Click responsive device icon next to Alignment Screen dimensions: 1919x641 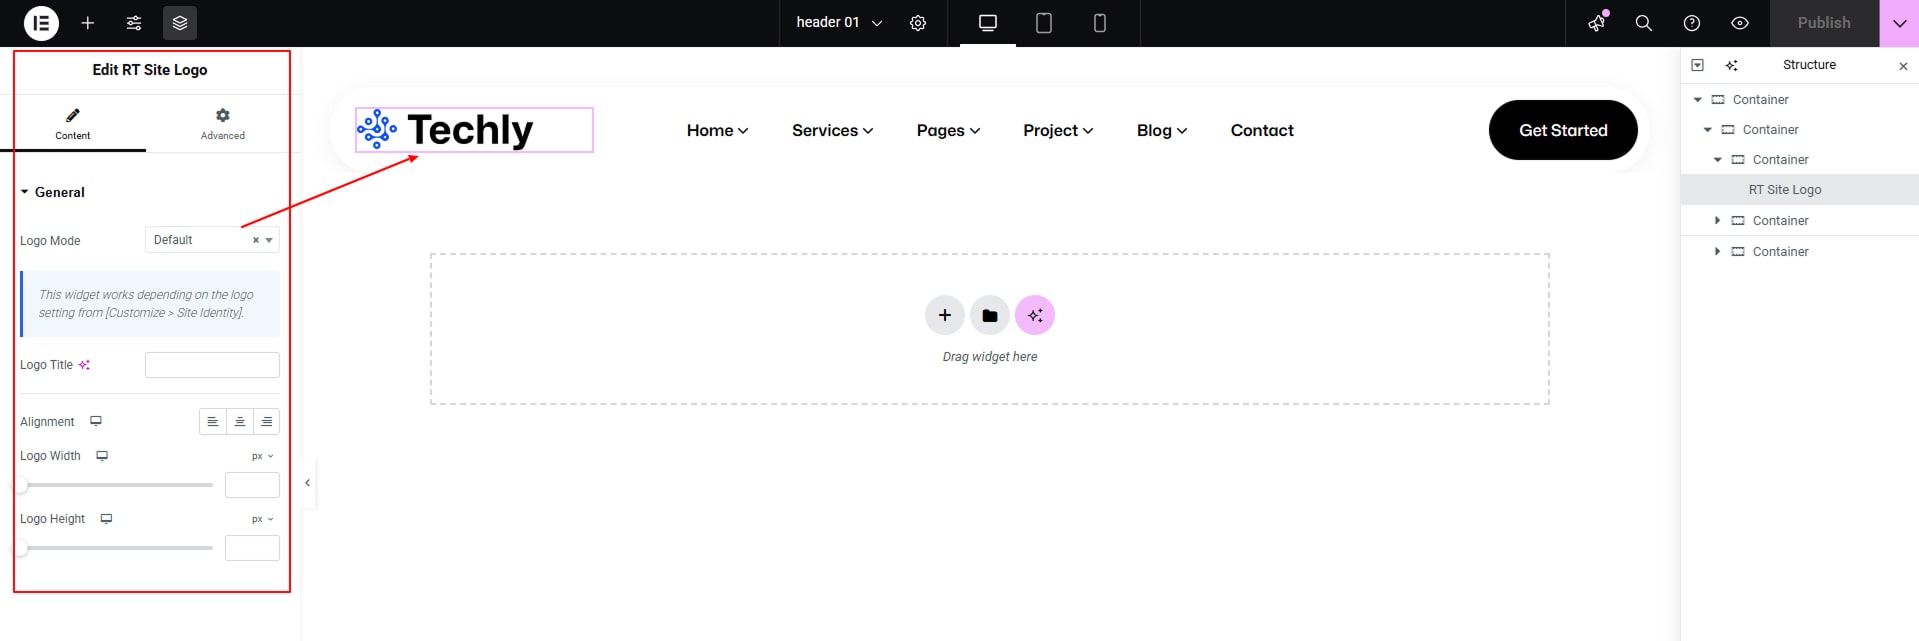[96, 421]
